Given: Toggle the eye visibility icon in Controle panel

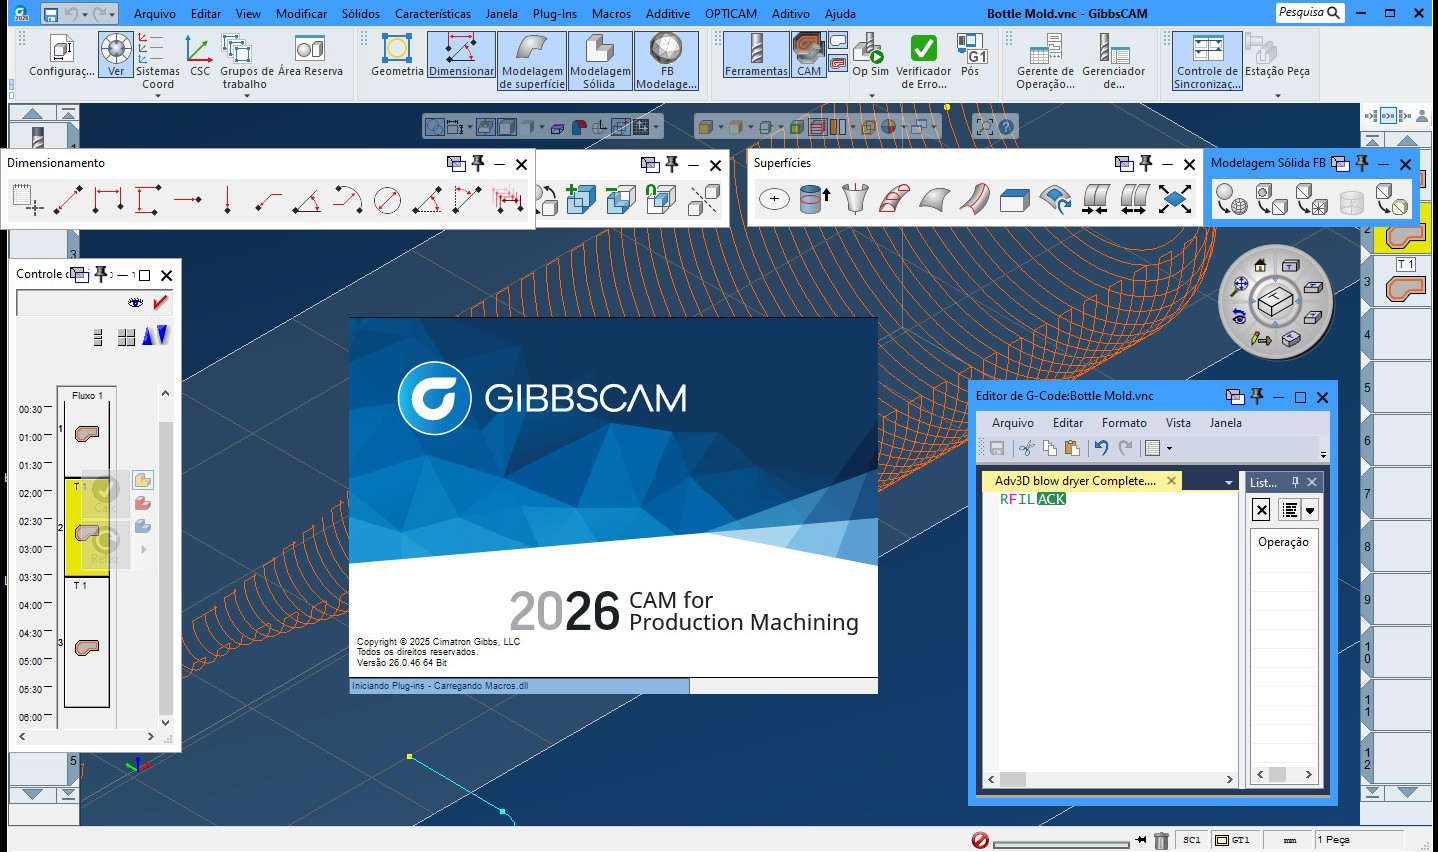Looking at the screenshot, I should coord(135,303).
